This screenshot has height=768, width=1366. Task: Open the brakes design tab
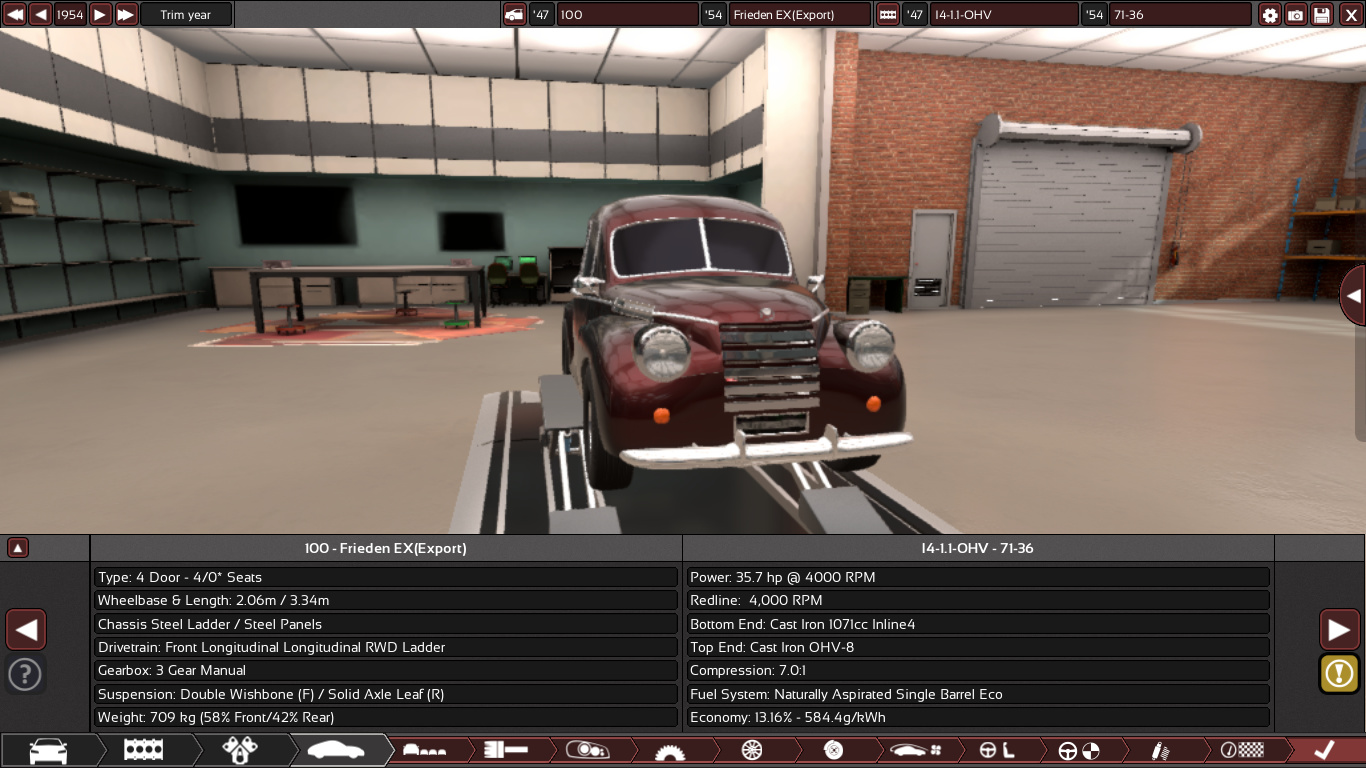[833, 750]
